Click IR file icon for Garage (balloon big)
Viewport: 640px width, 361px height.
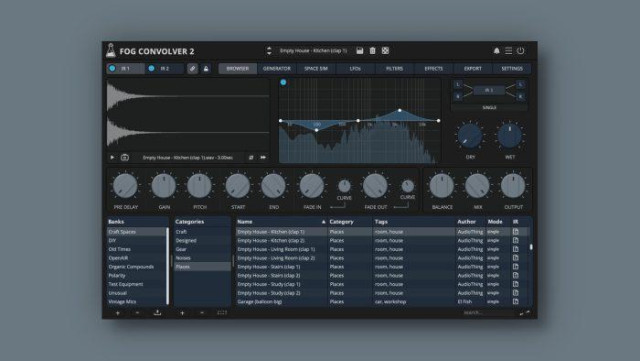point(516,302)
